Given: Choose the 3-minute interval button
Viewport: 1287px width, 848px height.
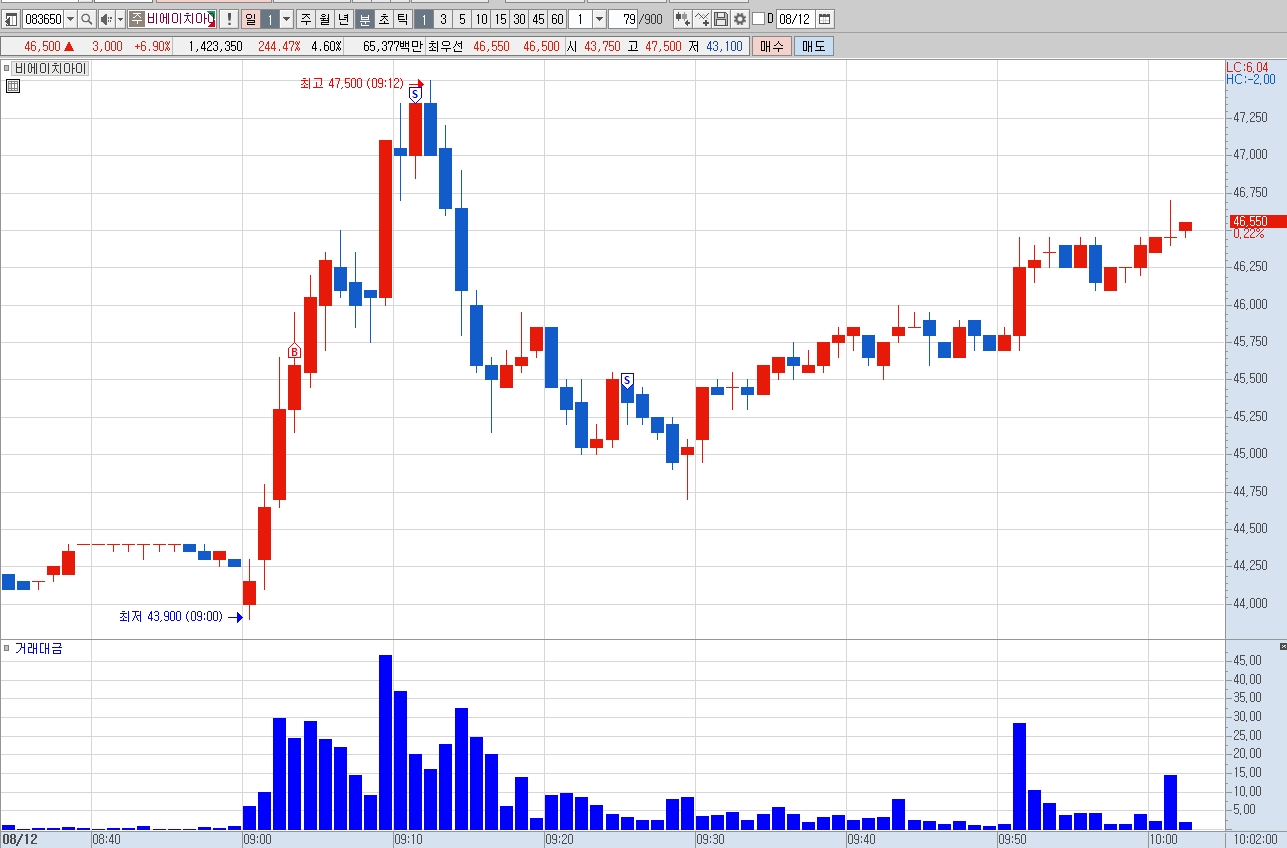Looking at the screenshot, I should coord(443,19).
